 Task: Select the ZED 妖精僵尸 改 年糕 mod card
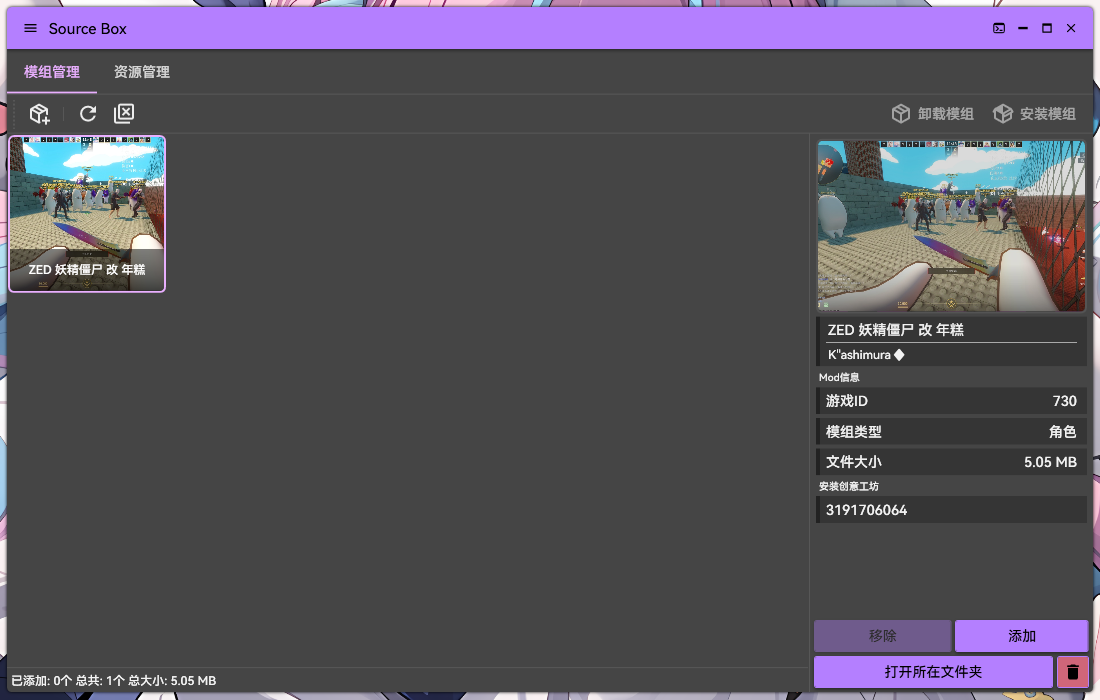[87, 214]
